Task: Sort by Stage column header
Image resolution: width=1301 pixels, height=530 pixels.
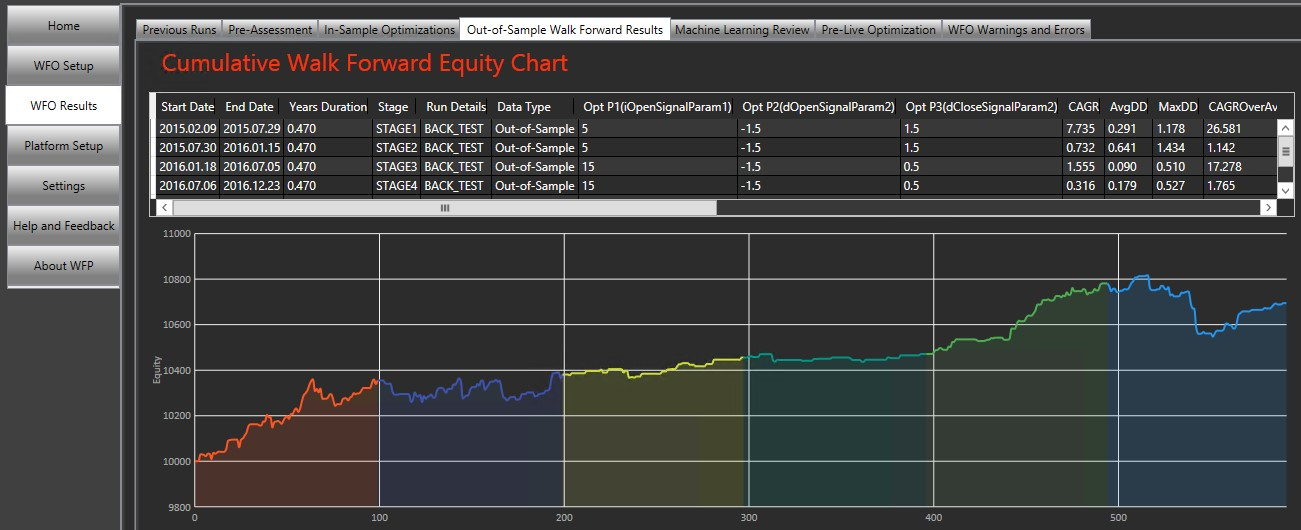Action: [394, 107]
